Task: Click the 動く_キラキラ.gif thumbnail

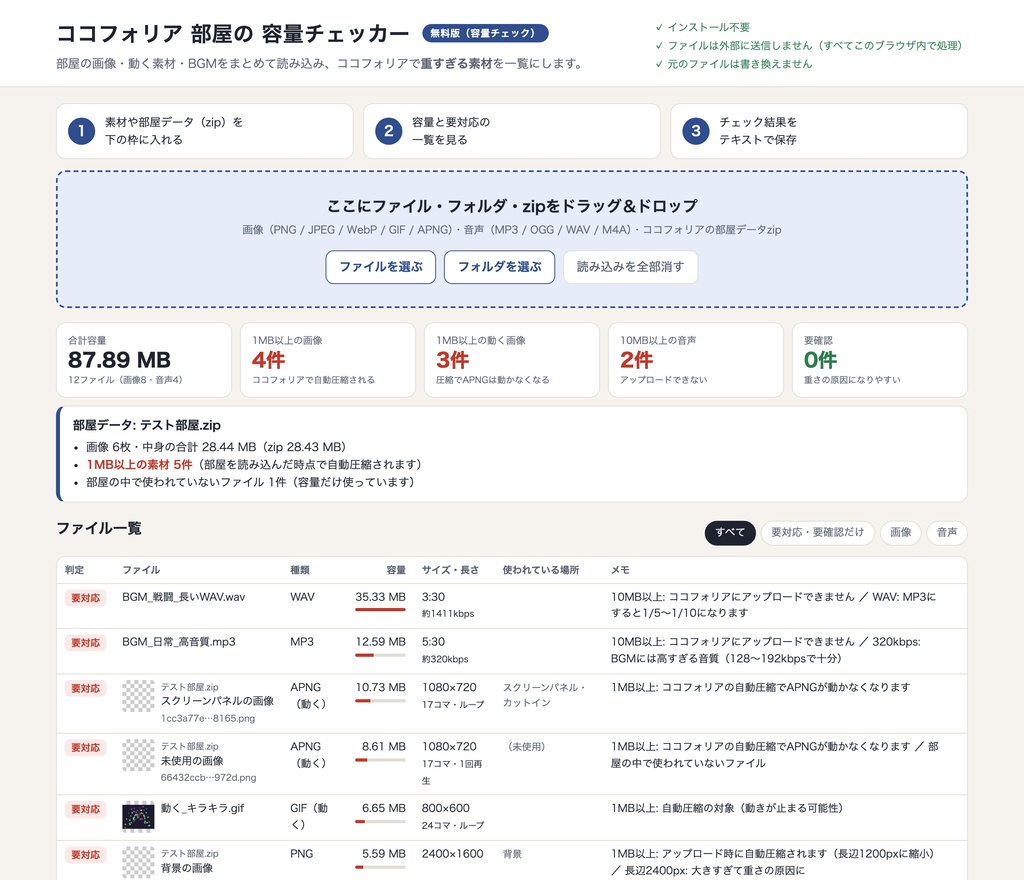Action: click(138, 817)
